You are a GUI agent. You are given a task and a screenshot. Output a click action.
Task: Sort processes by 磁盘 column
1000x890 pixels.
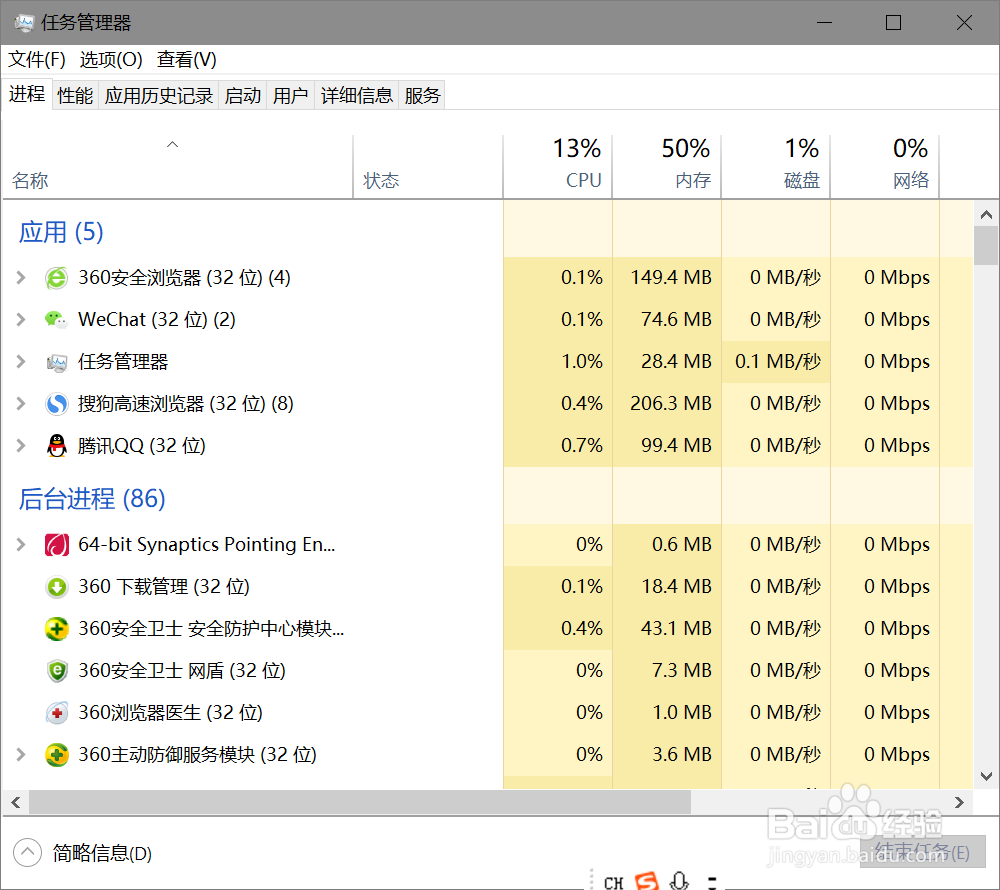[x=776, y=167]
